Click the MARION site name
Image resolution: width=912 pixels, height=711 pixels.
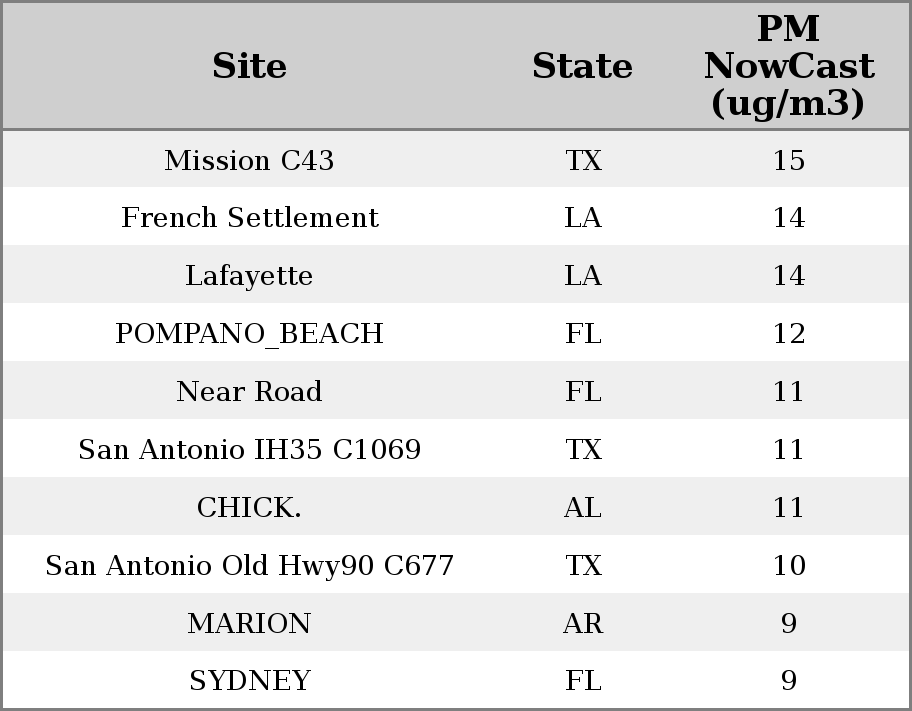click(x=249, y=624)
